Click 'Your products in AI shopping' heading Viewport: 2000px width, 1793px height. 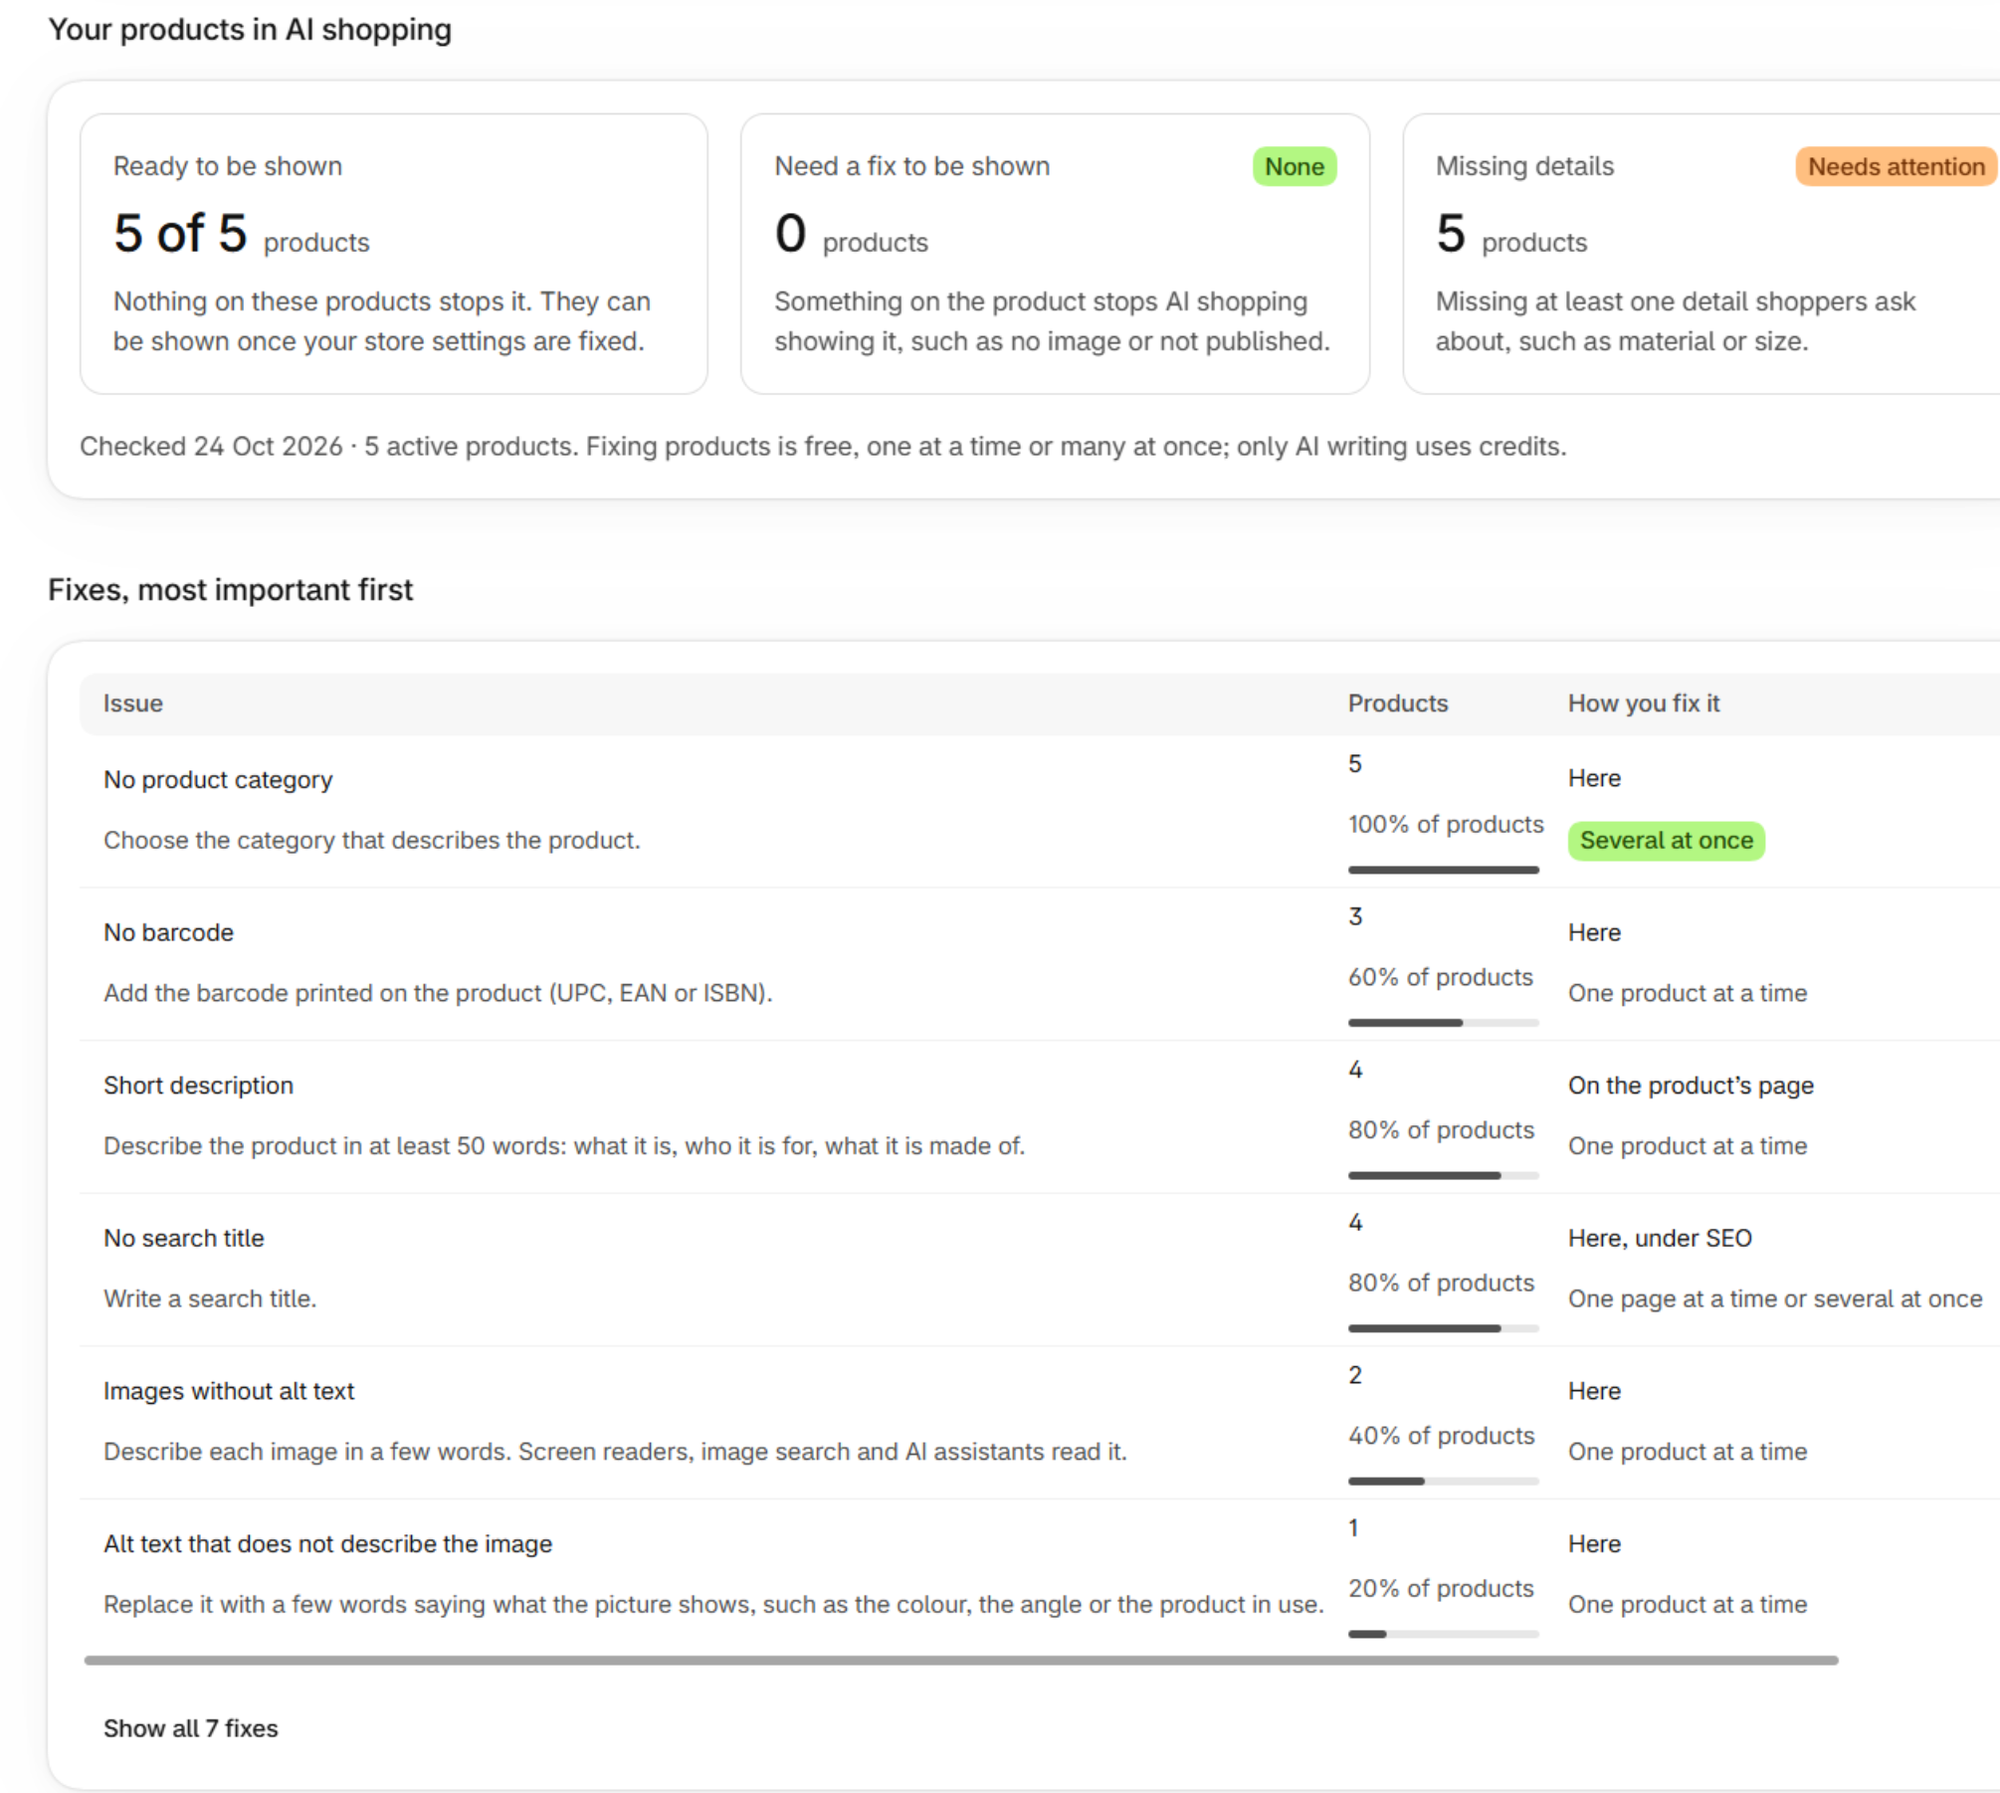point(250,30)
